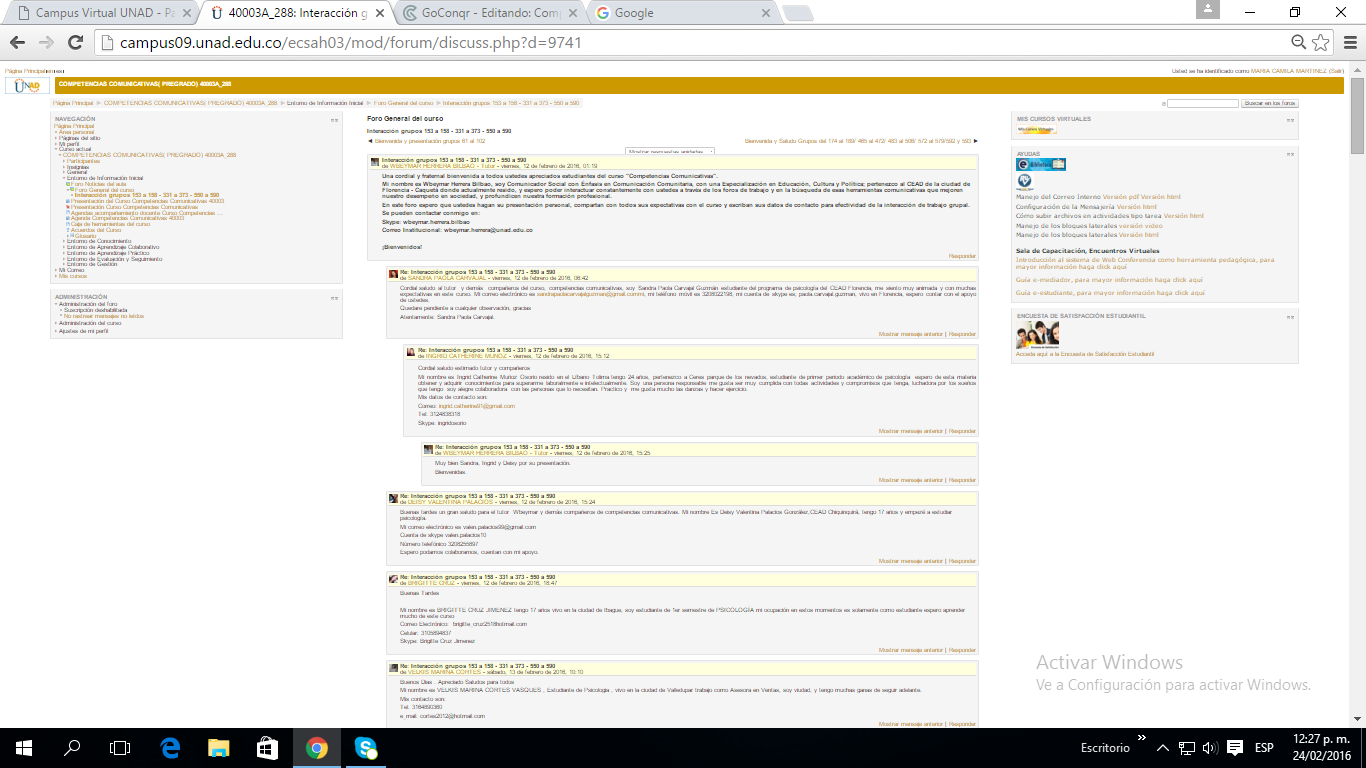Viewport: 1366px width, 768px height.
Task: Switch to the Google browser tab
Action: 680,13
